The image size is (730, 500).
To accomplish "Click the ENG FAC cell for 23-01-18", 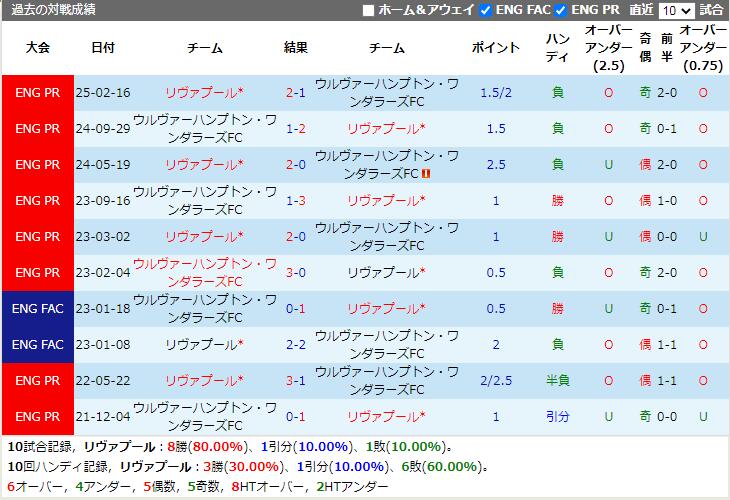I will tap(39, 309).
